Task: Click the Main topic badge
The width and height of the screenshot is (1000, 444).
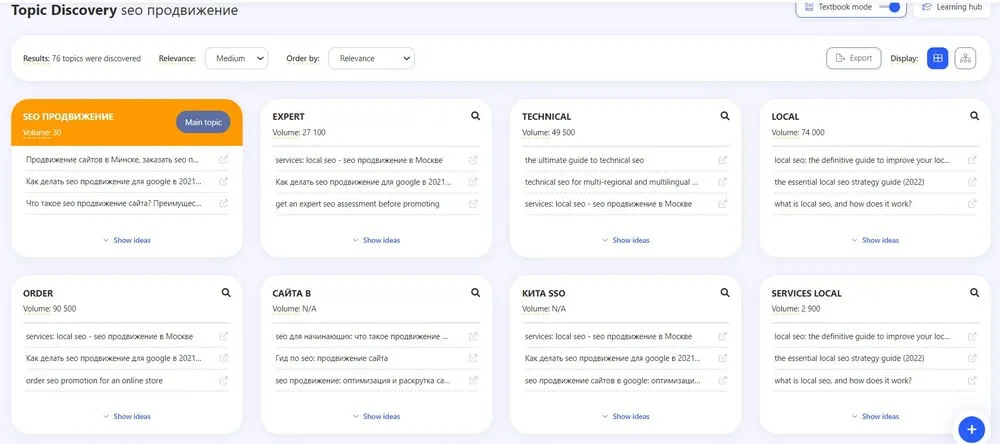Action: pyautogui.click(x=203, y=122)
